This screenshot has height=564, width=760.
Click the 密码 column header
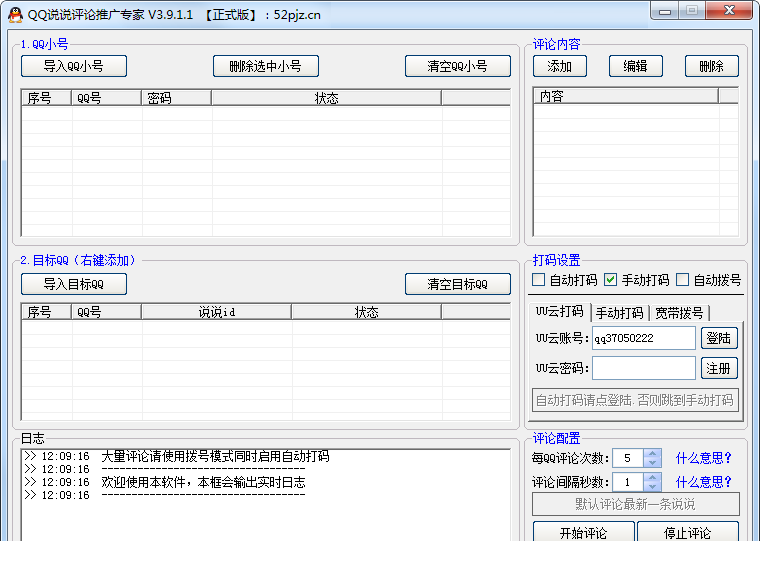click(176, 98)
